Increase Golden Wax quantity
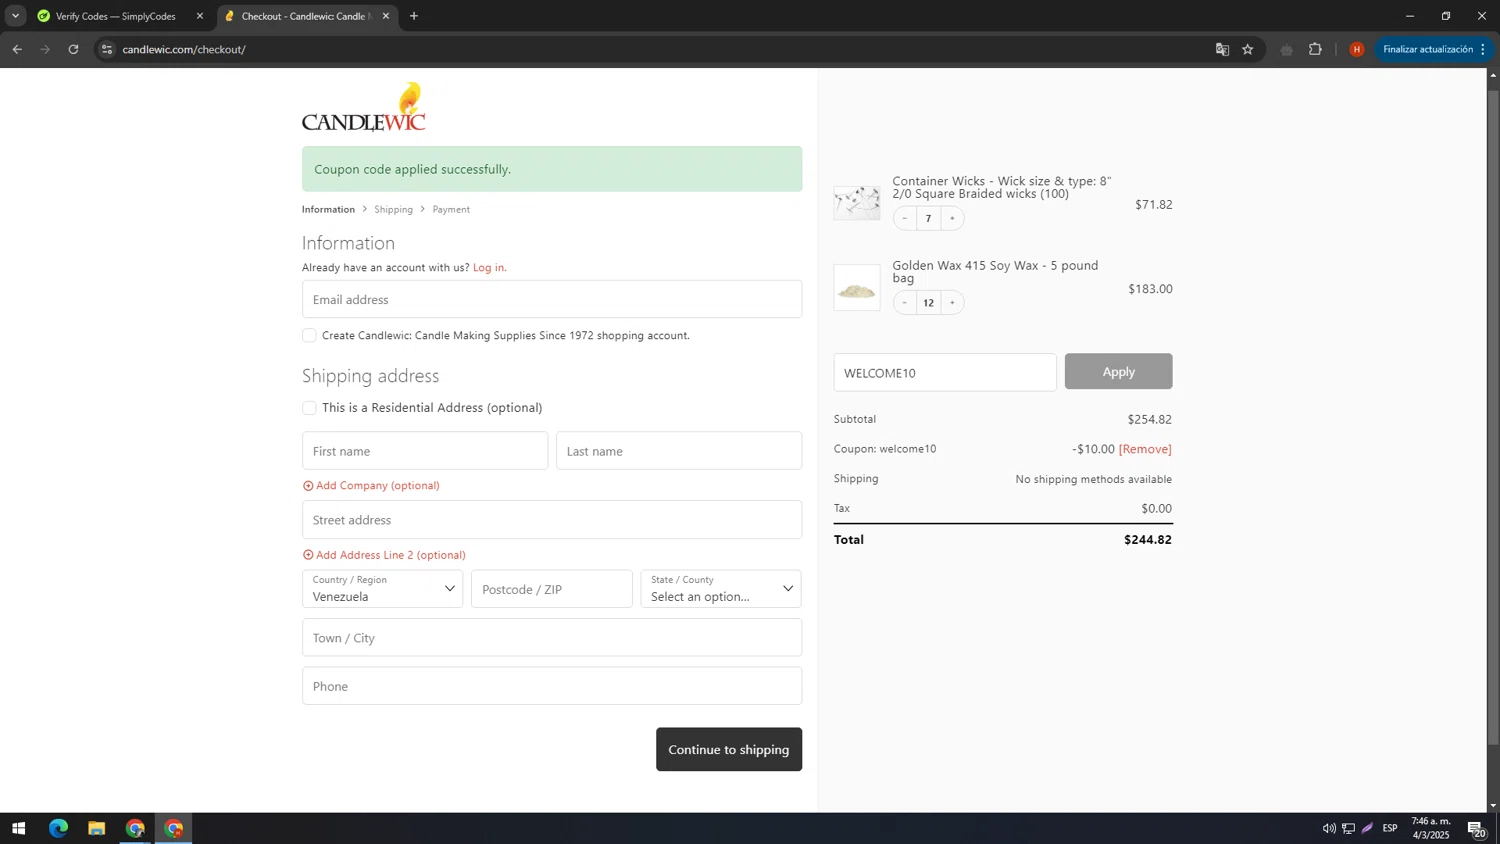Screen dimensions: 1500x844 point(952,302)
